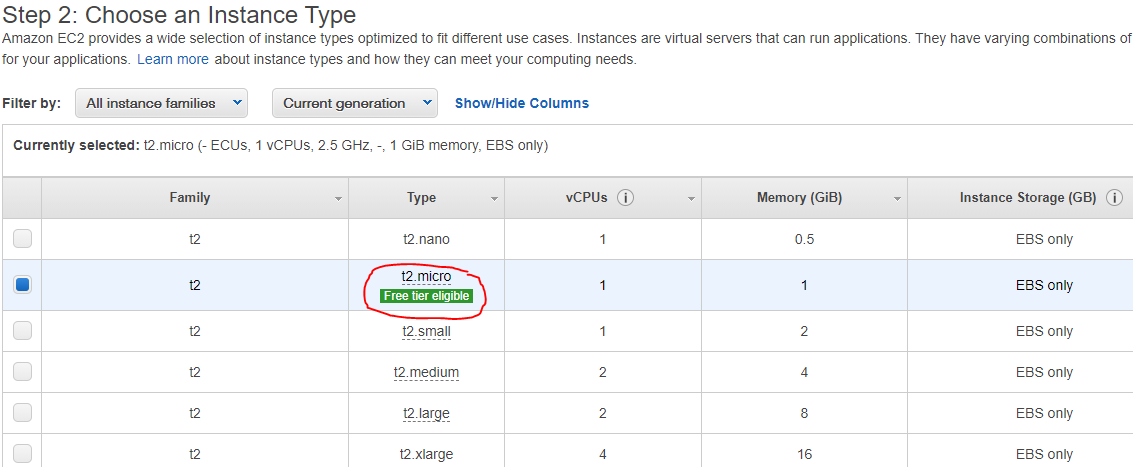Open vCPUs column sort arrow
Screen dimensions: 1133x467
(x=691, y=199)
